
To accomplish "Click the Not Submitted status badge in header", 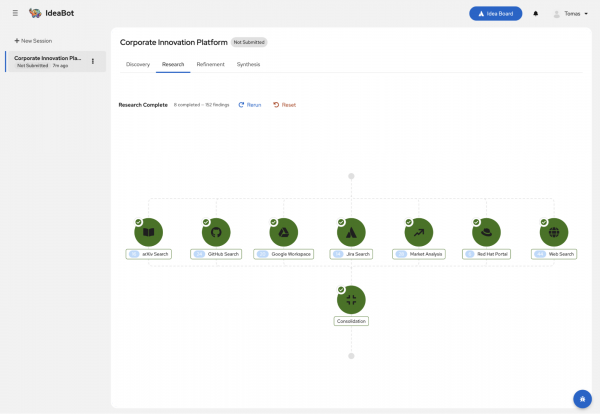I will tap(249, 42).
